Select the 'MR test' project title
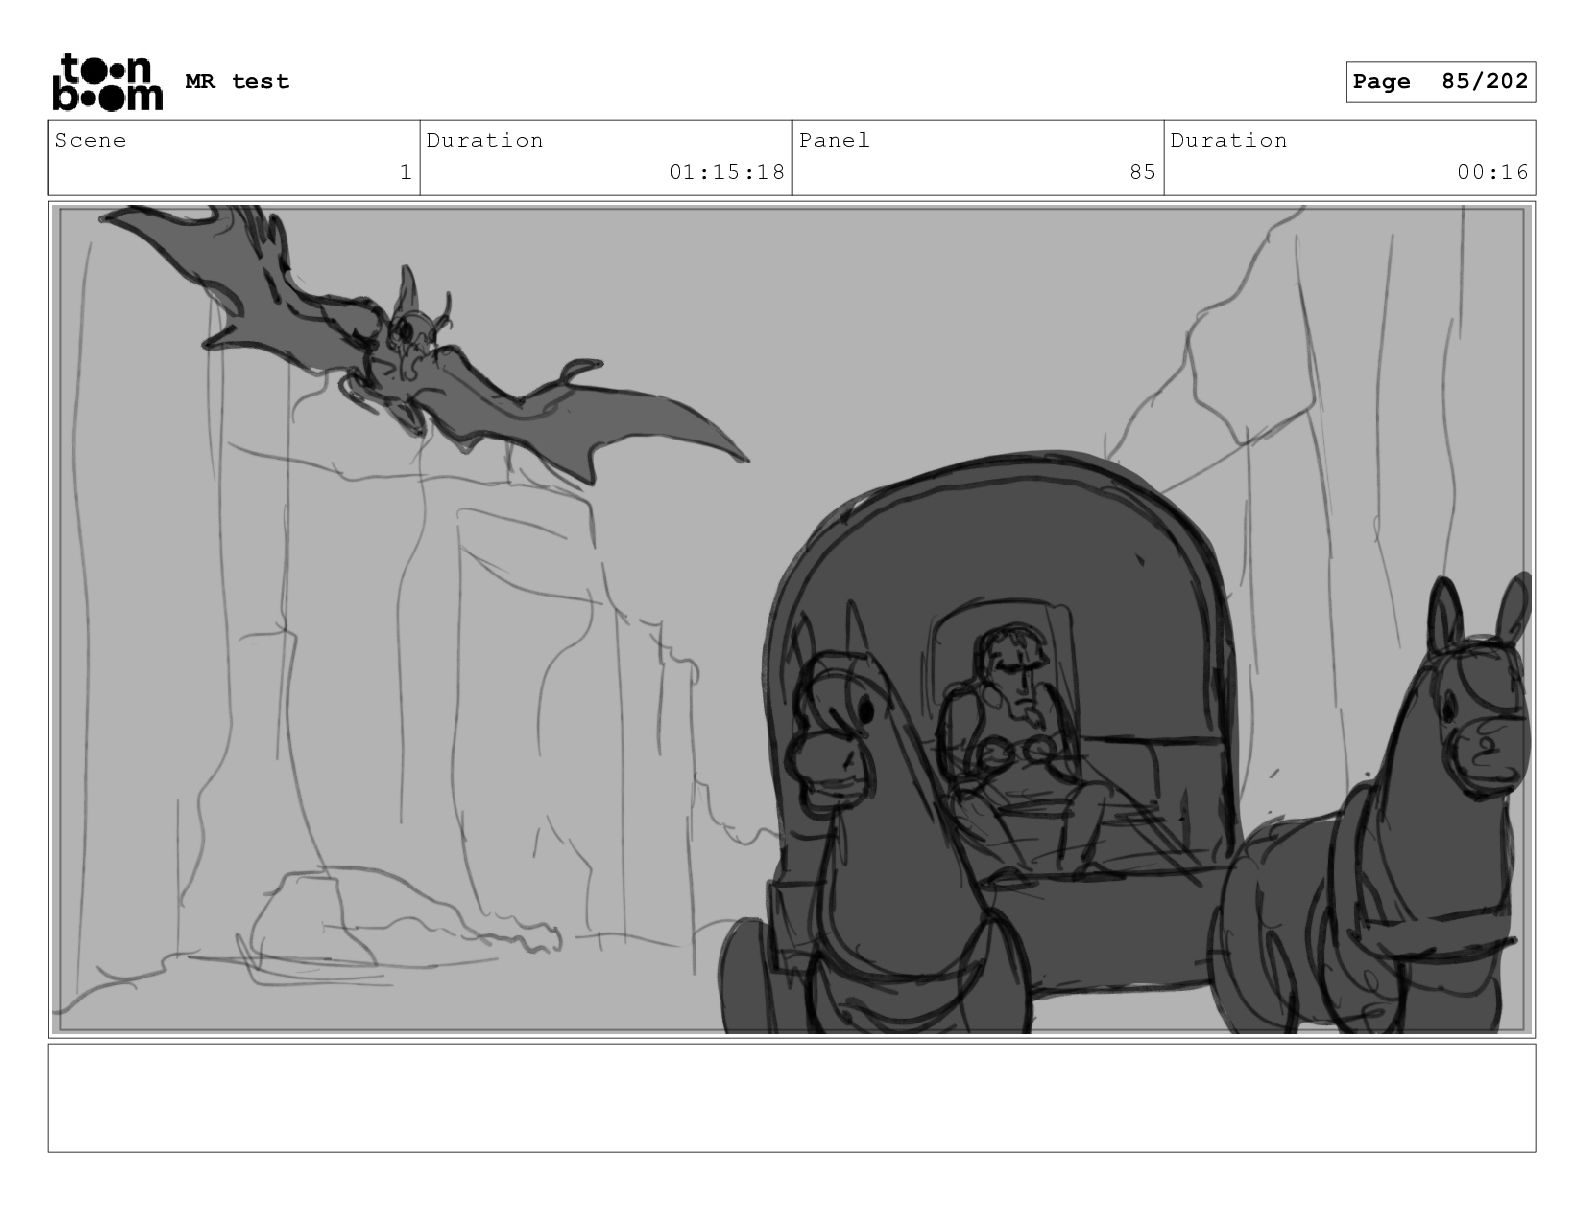 237,82
